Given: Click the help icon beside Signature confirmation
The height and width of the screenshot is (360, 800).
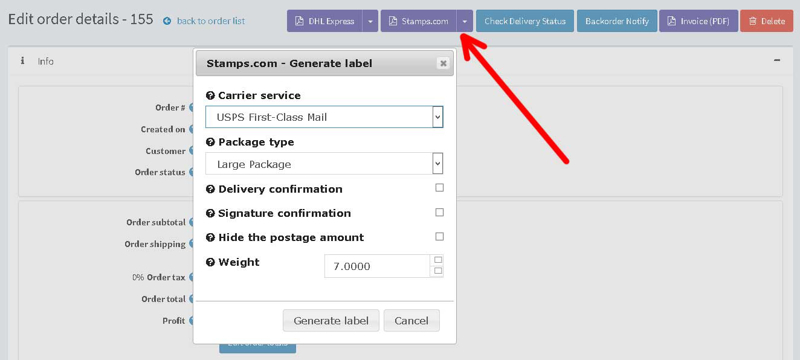Looking at the screenshot, I should click(x=210, y=214).
